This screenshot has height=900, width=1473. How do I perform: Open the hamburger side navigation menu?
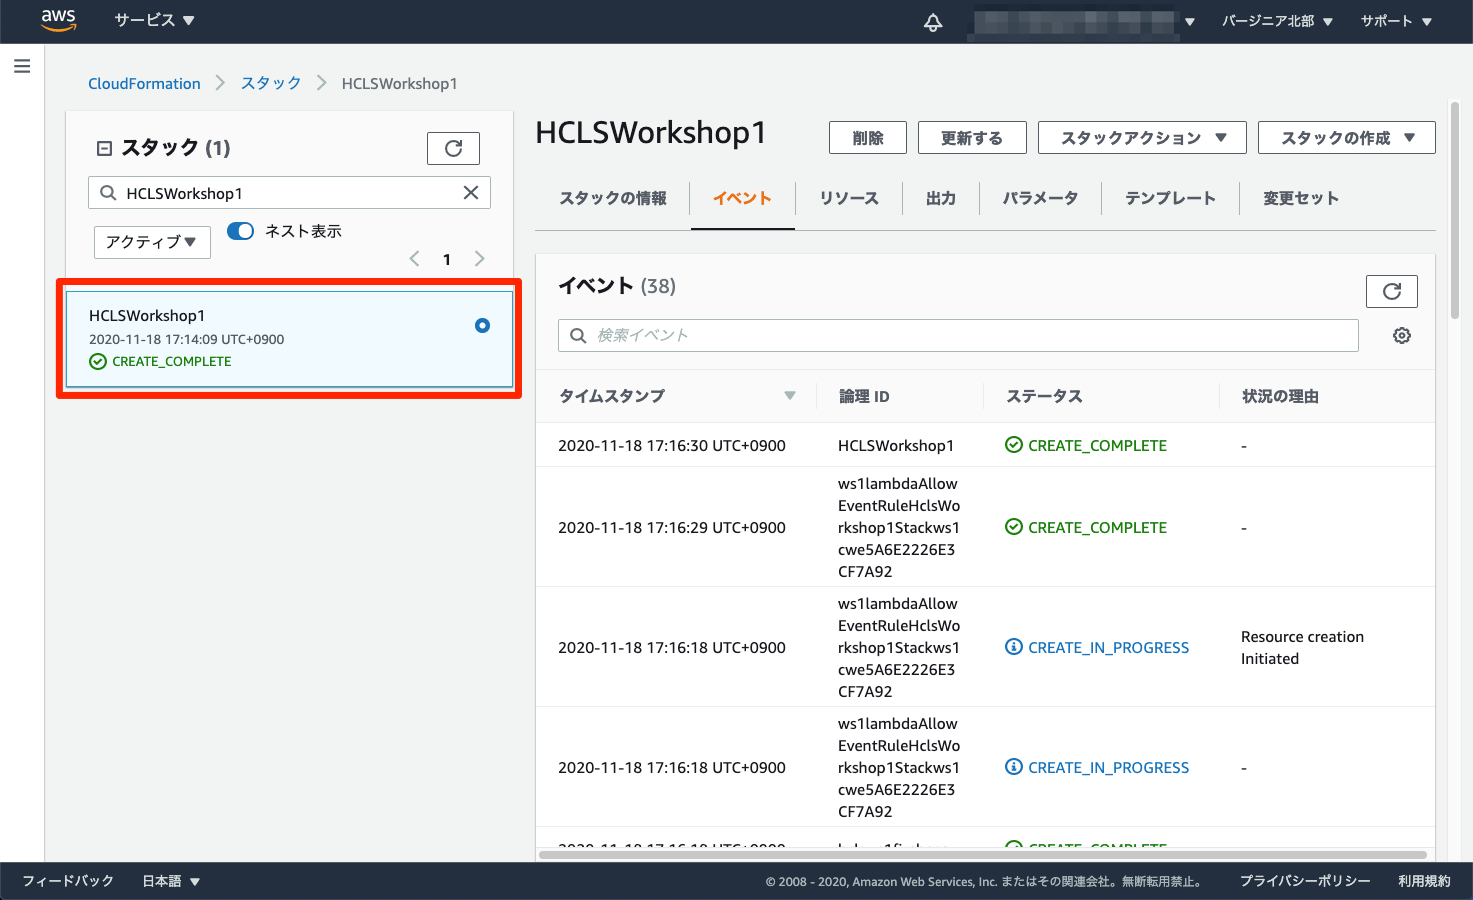point(22,66)
